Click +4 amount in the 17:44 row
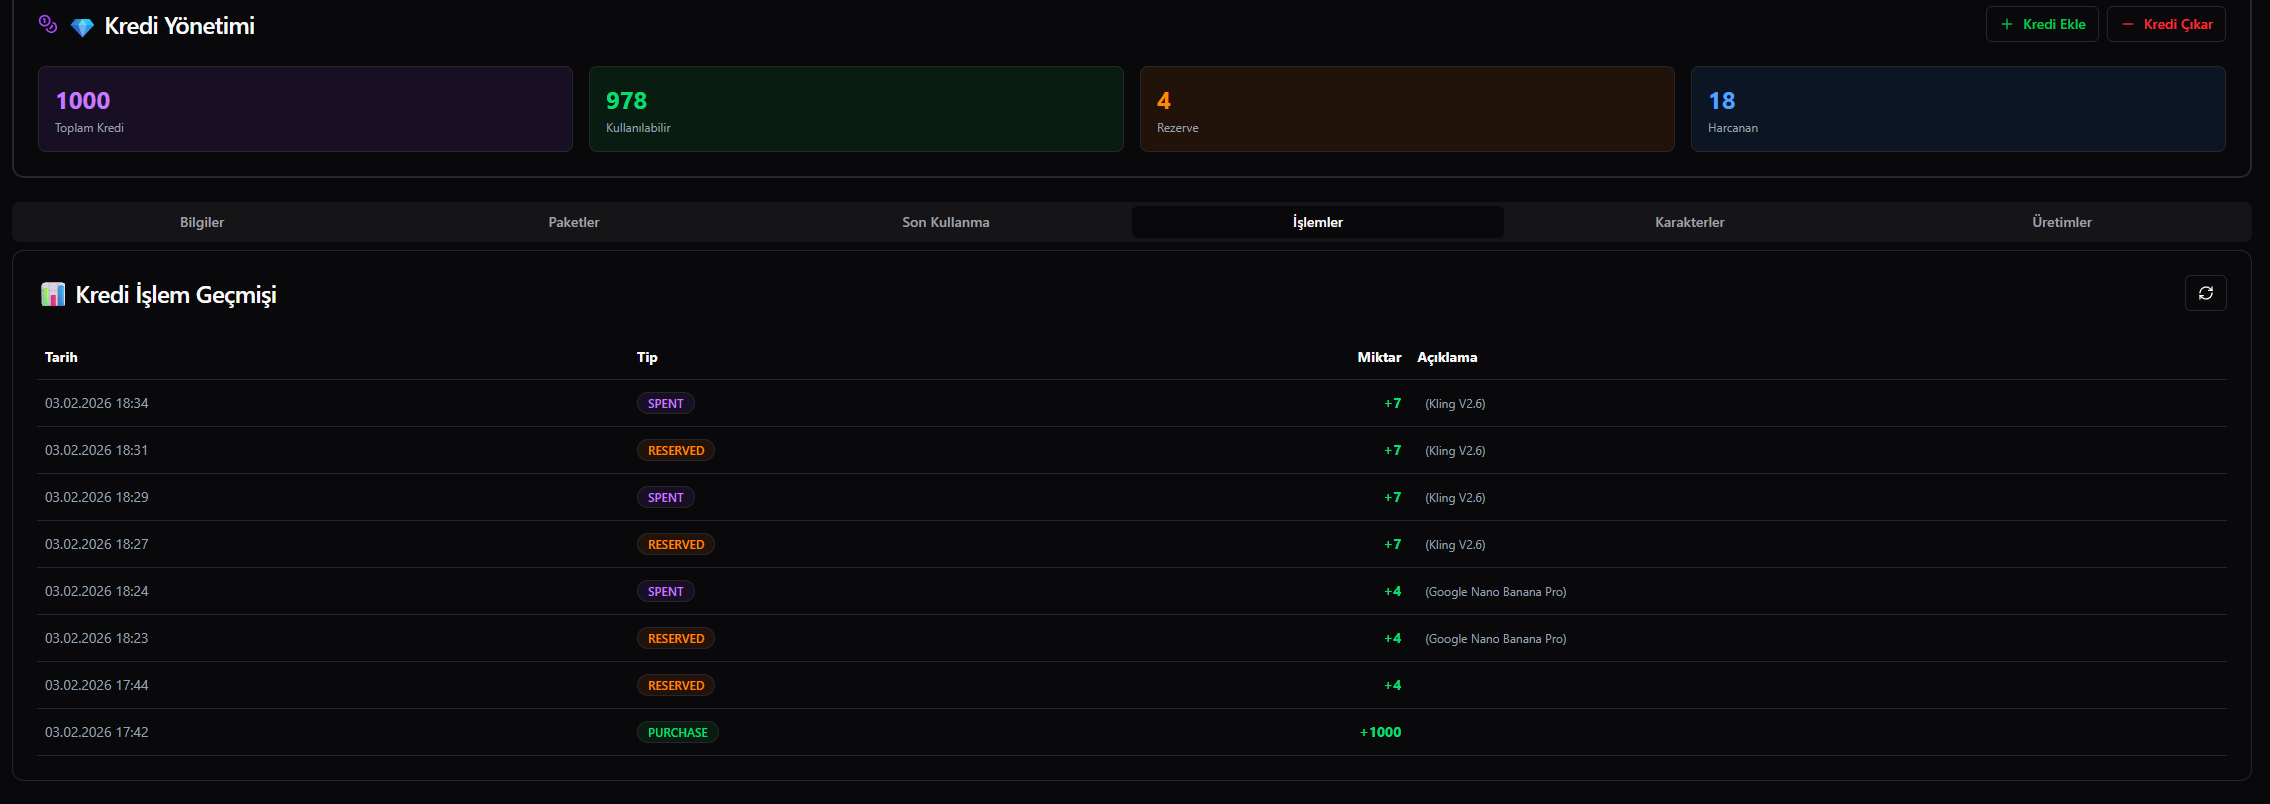The height and width of the screenshot is (804, 2270). (1393, 685)
